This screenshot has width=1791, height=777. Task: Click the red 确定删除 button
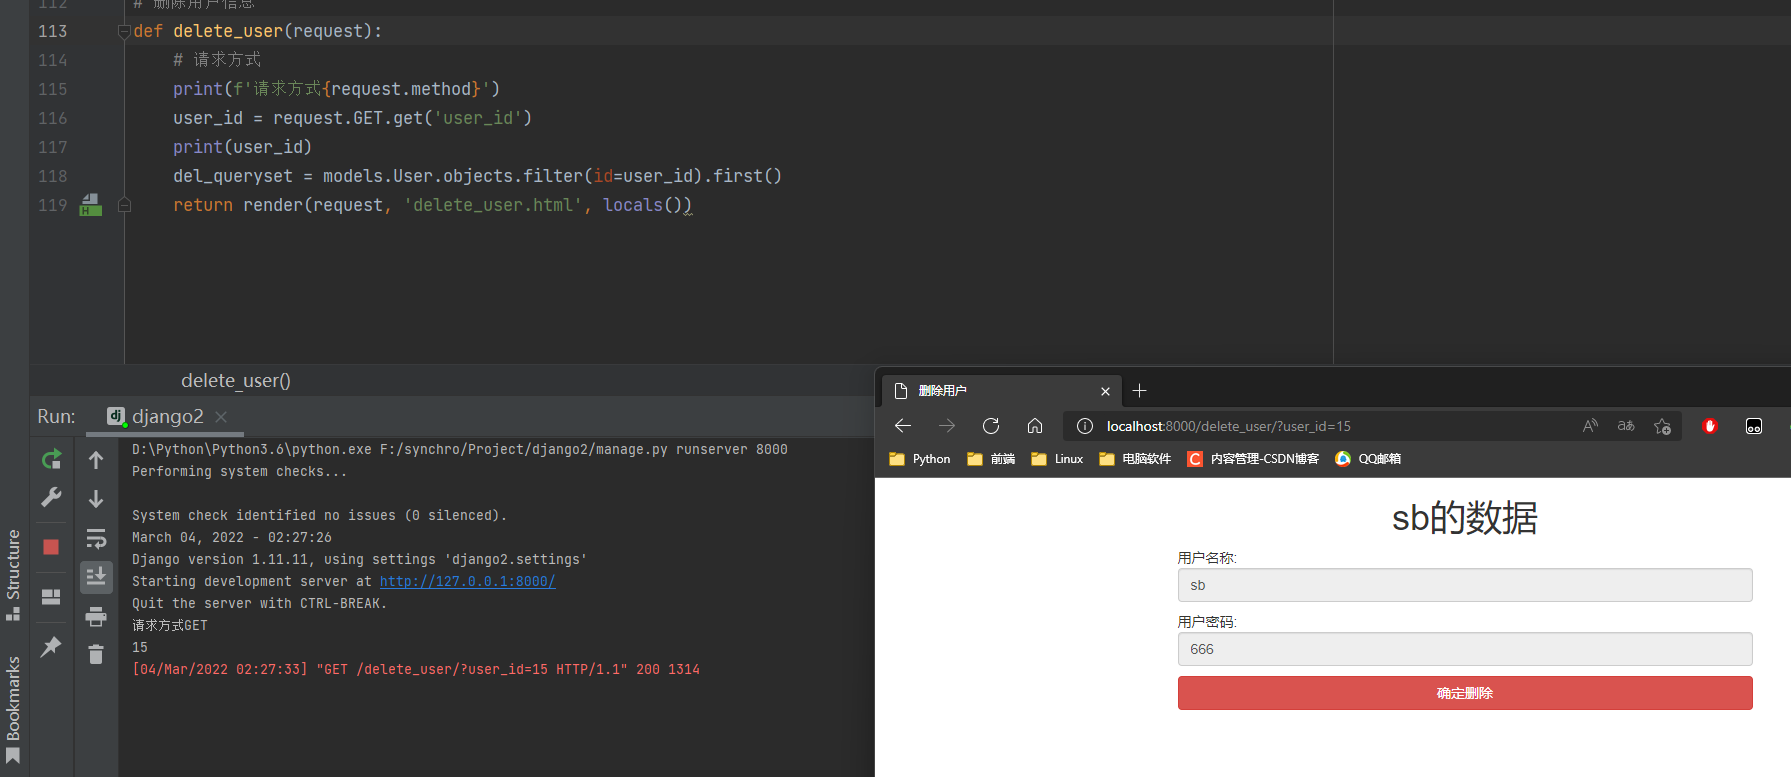[x=1465, y=693]
